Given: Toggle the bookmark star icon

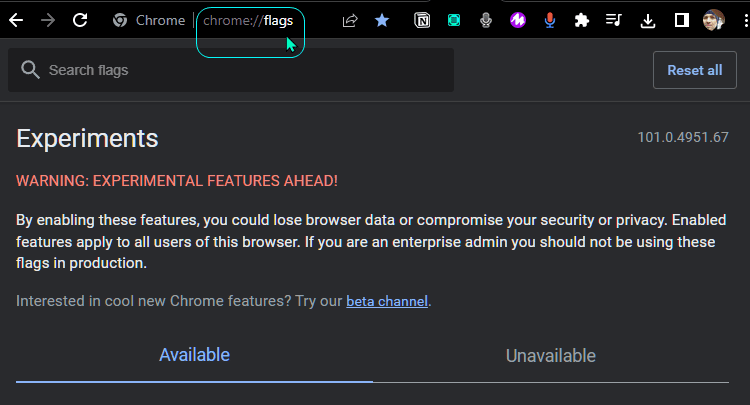Looking at the screenshot, I should (382, 20).
